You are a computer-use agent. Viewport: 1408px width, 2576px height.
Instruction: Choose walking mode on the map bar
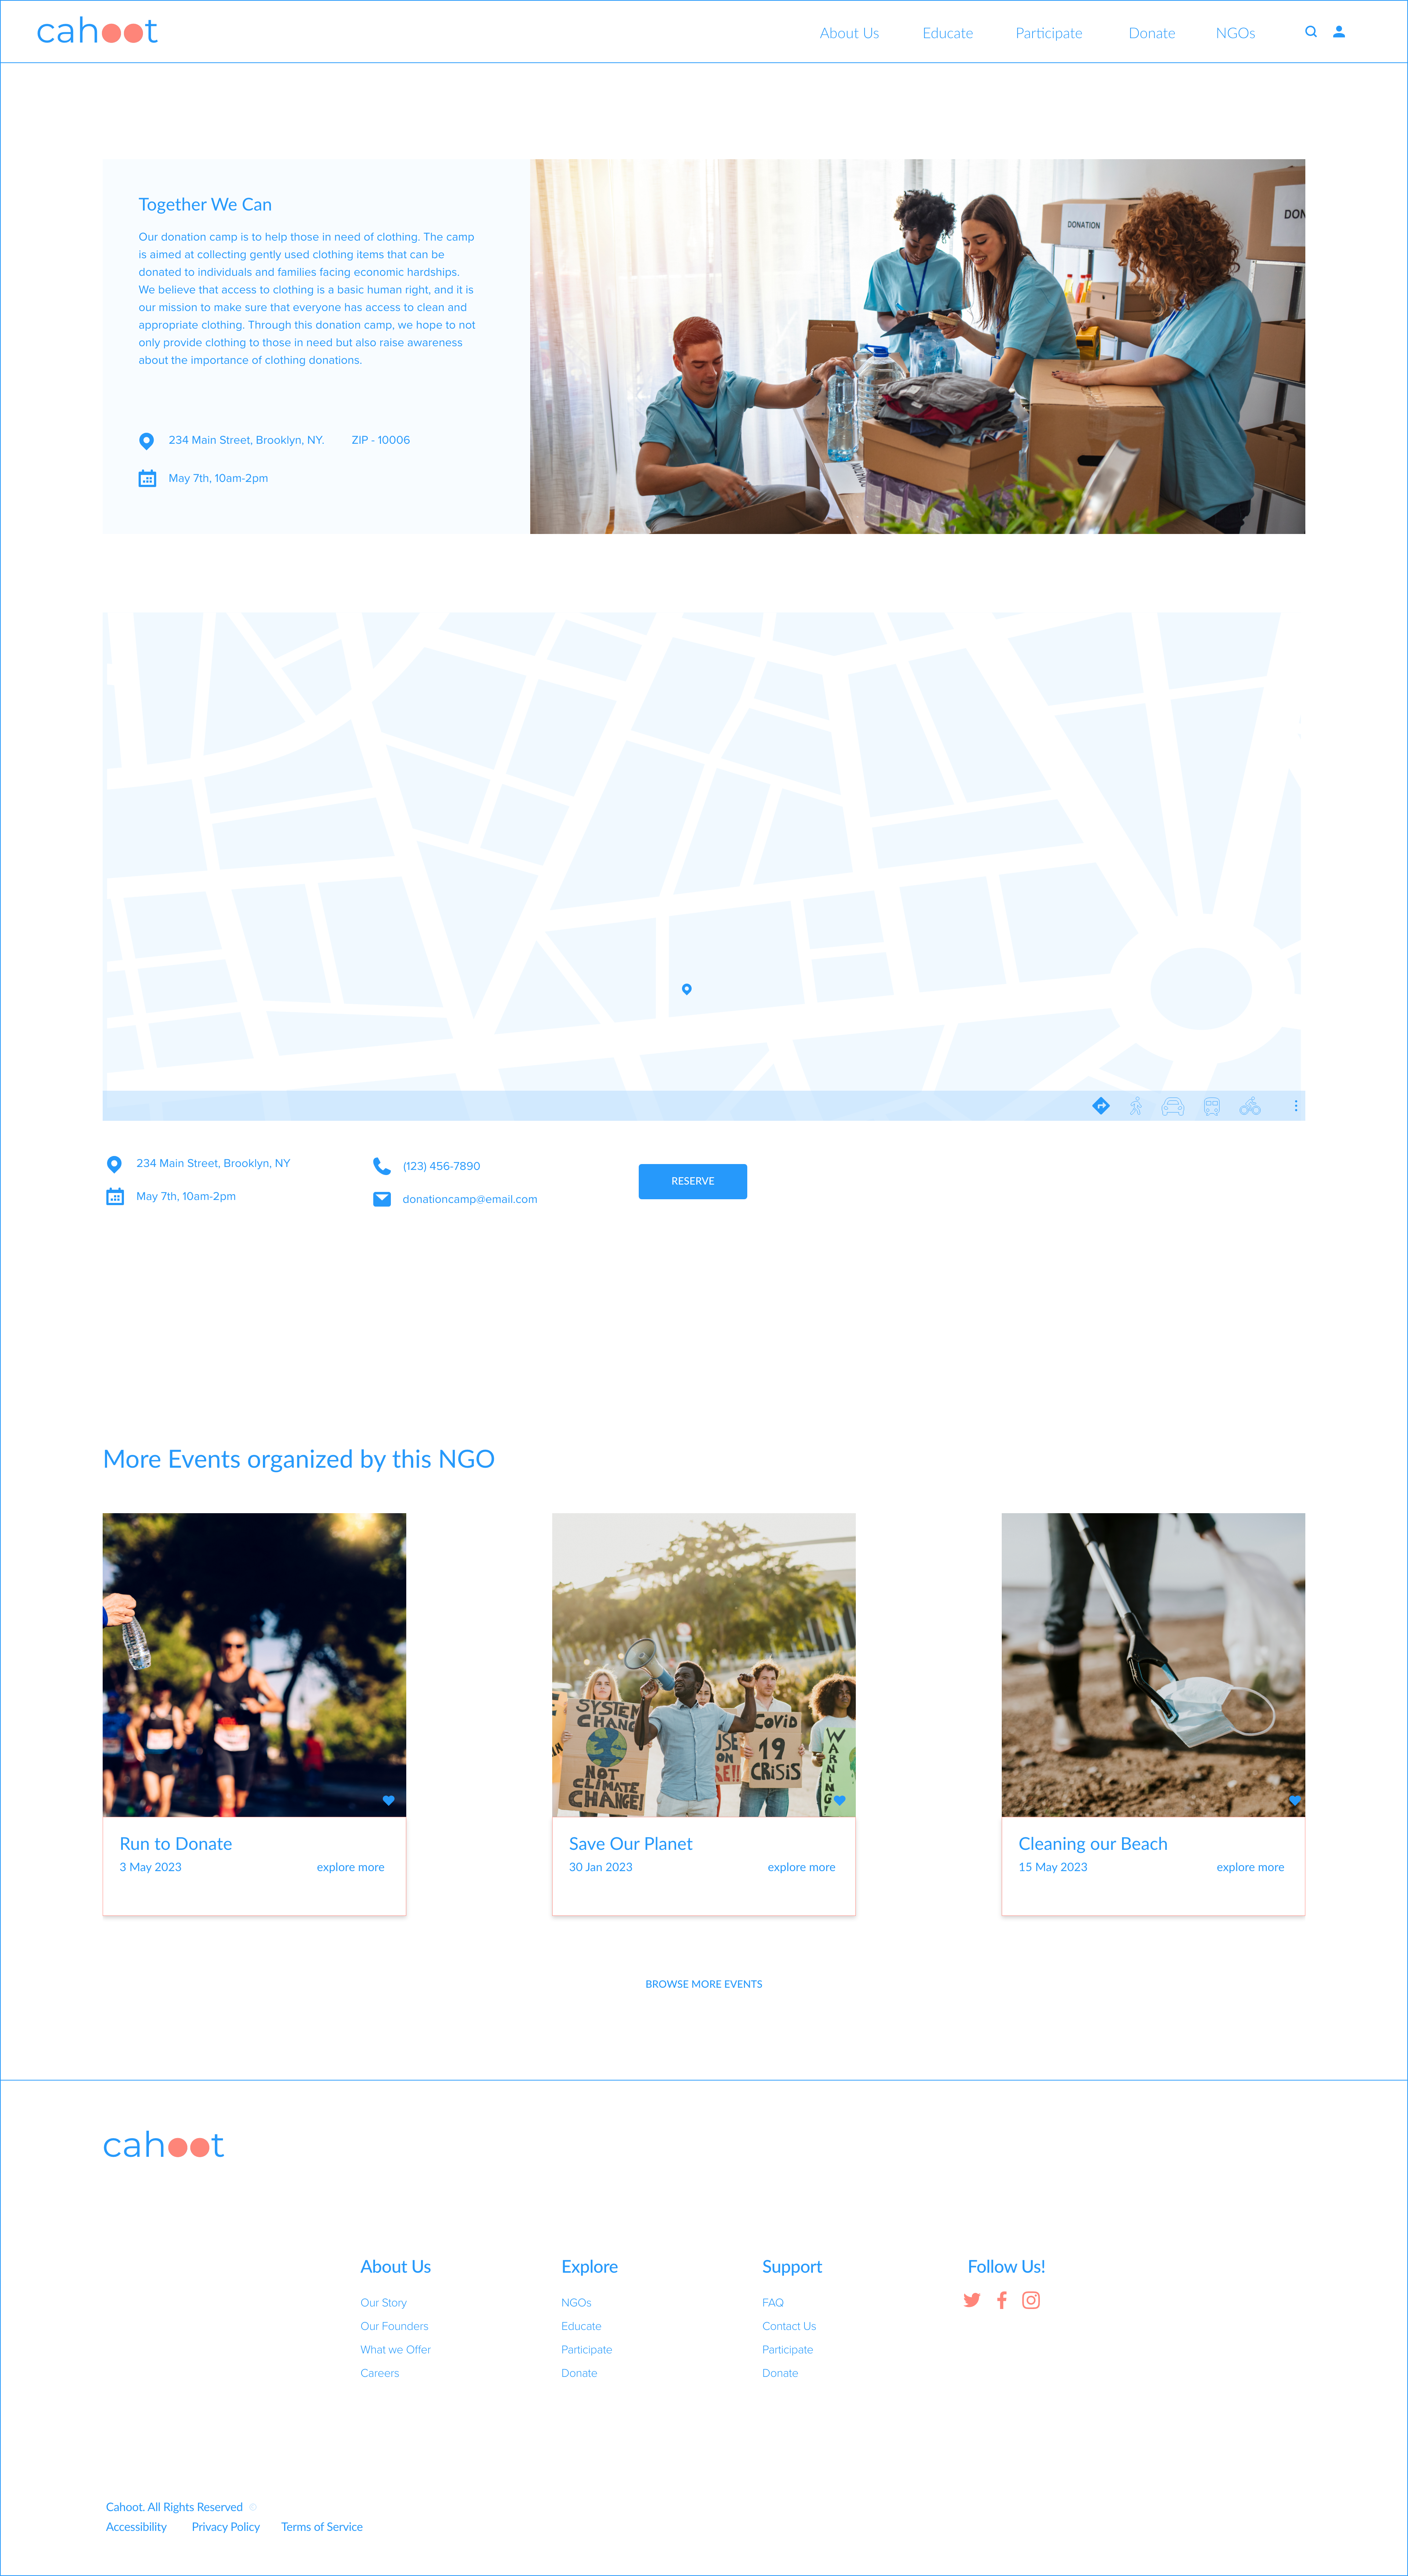1136,1106
